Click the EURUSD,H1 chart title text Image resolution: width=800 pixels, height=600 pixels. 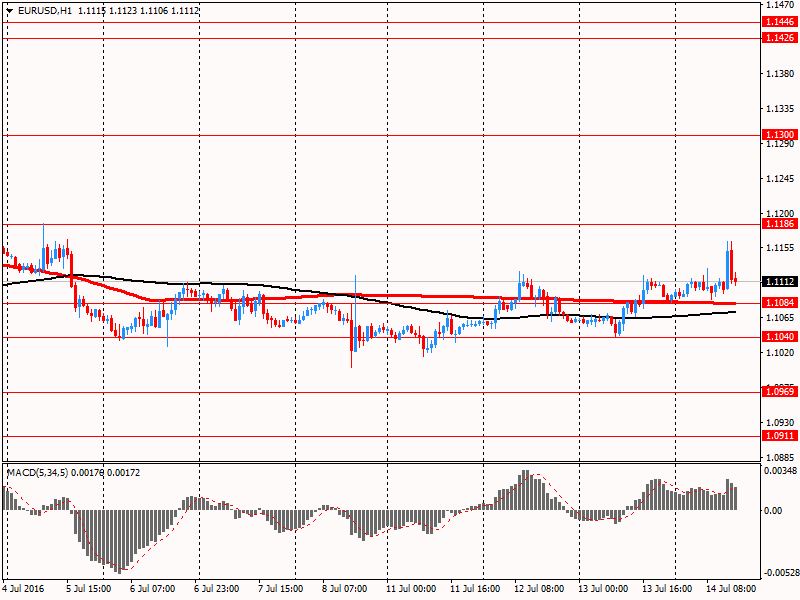coord(43,10)
